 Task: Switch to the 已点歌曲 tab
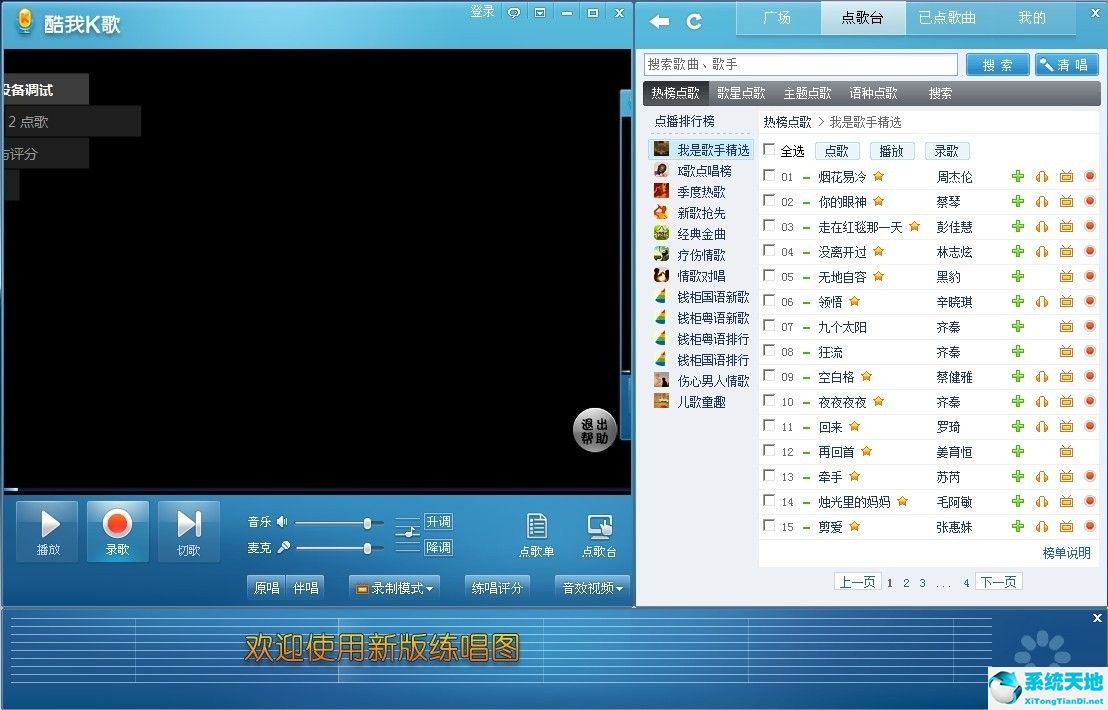(947, 18)
